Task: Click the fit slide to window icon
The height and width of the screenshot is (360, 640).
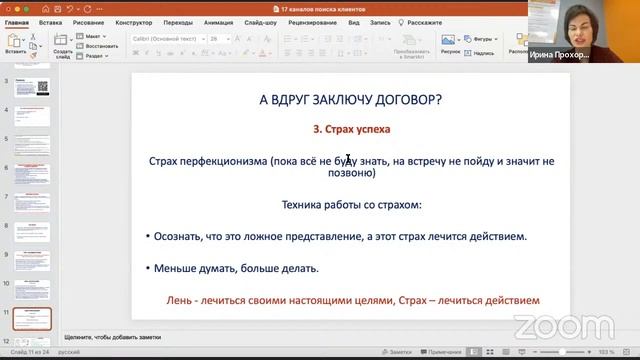Action: (627, 352)
